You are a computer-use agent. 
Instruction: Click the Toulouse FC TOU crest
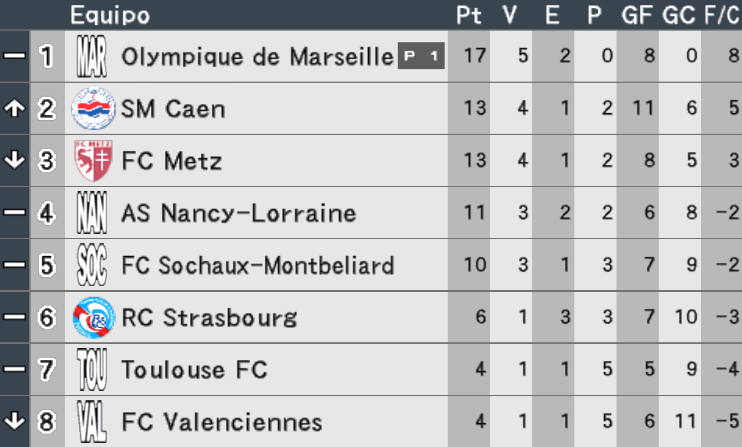click(92, 369)
